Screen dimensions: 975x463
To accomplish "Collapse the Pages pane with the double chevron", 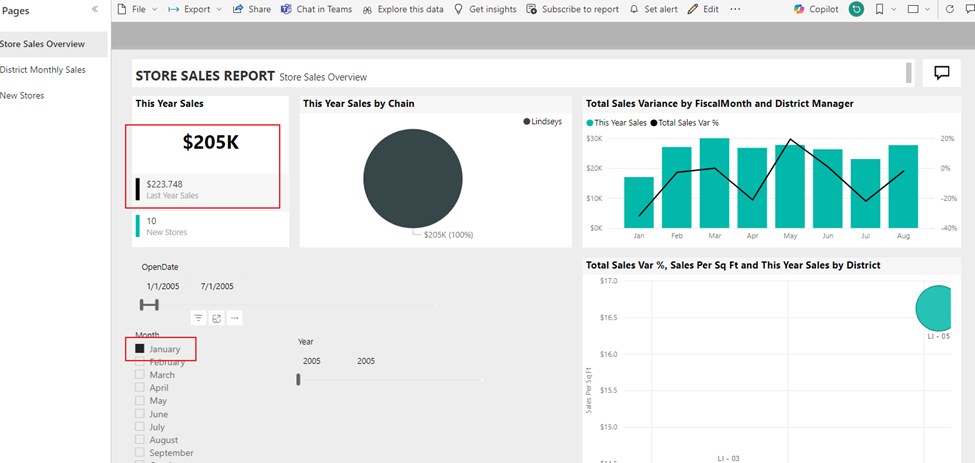I will pyautogui.click(x=95, y=9).
